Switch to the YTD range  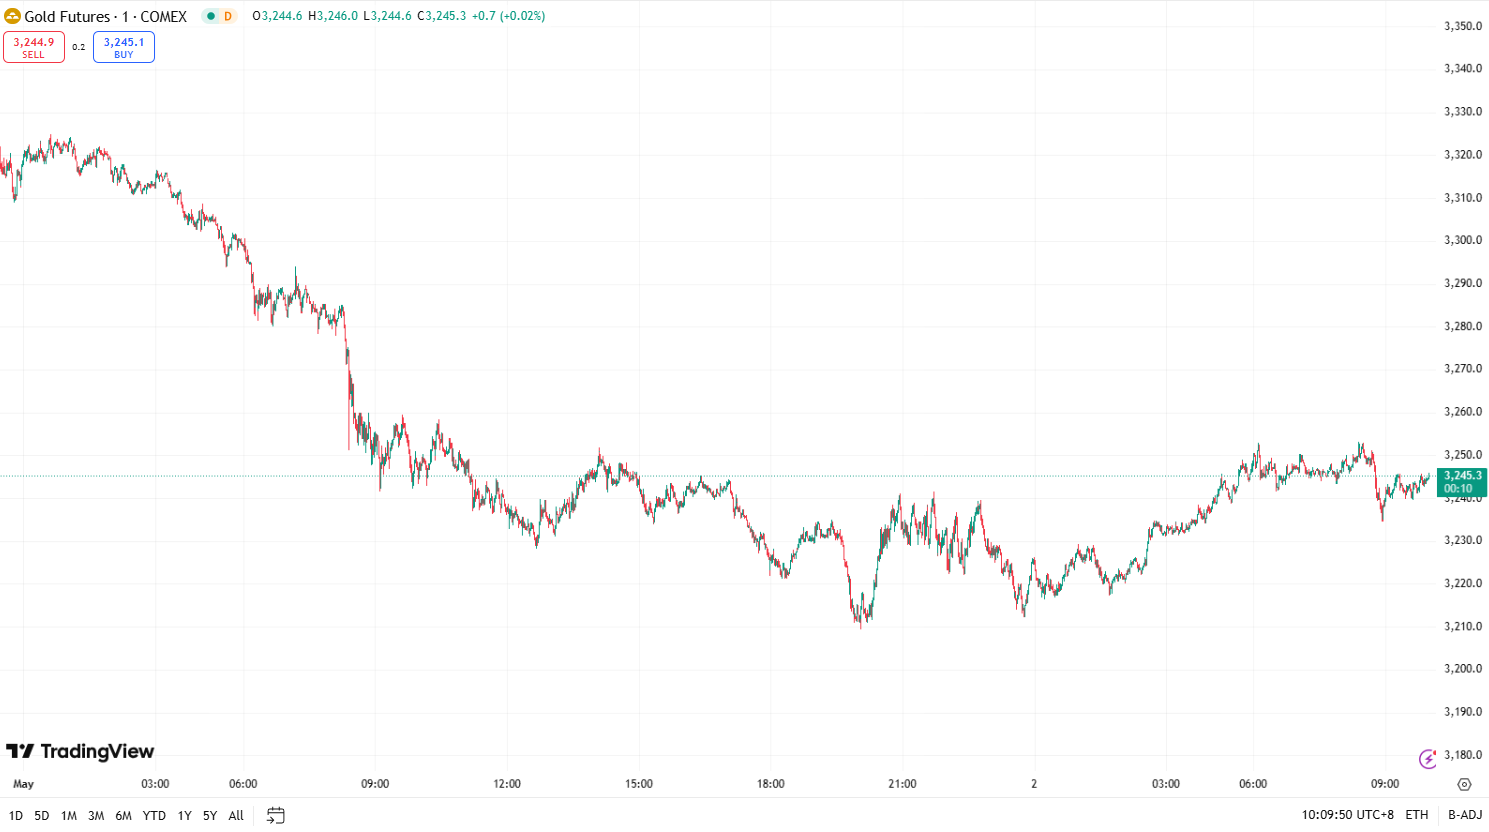point(154,816)
